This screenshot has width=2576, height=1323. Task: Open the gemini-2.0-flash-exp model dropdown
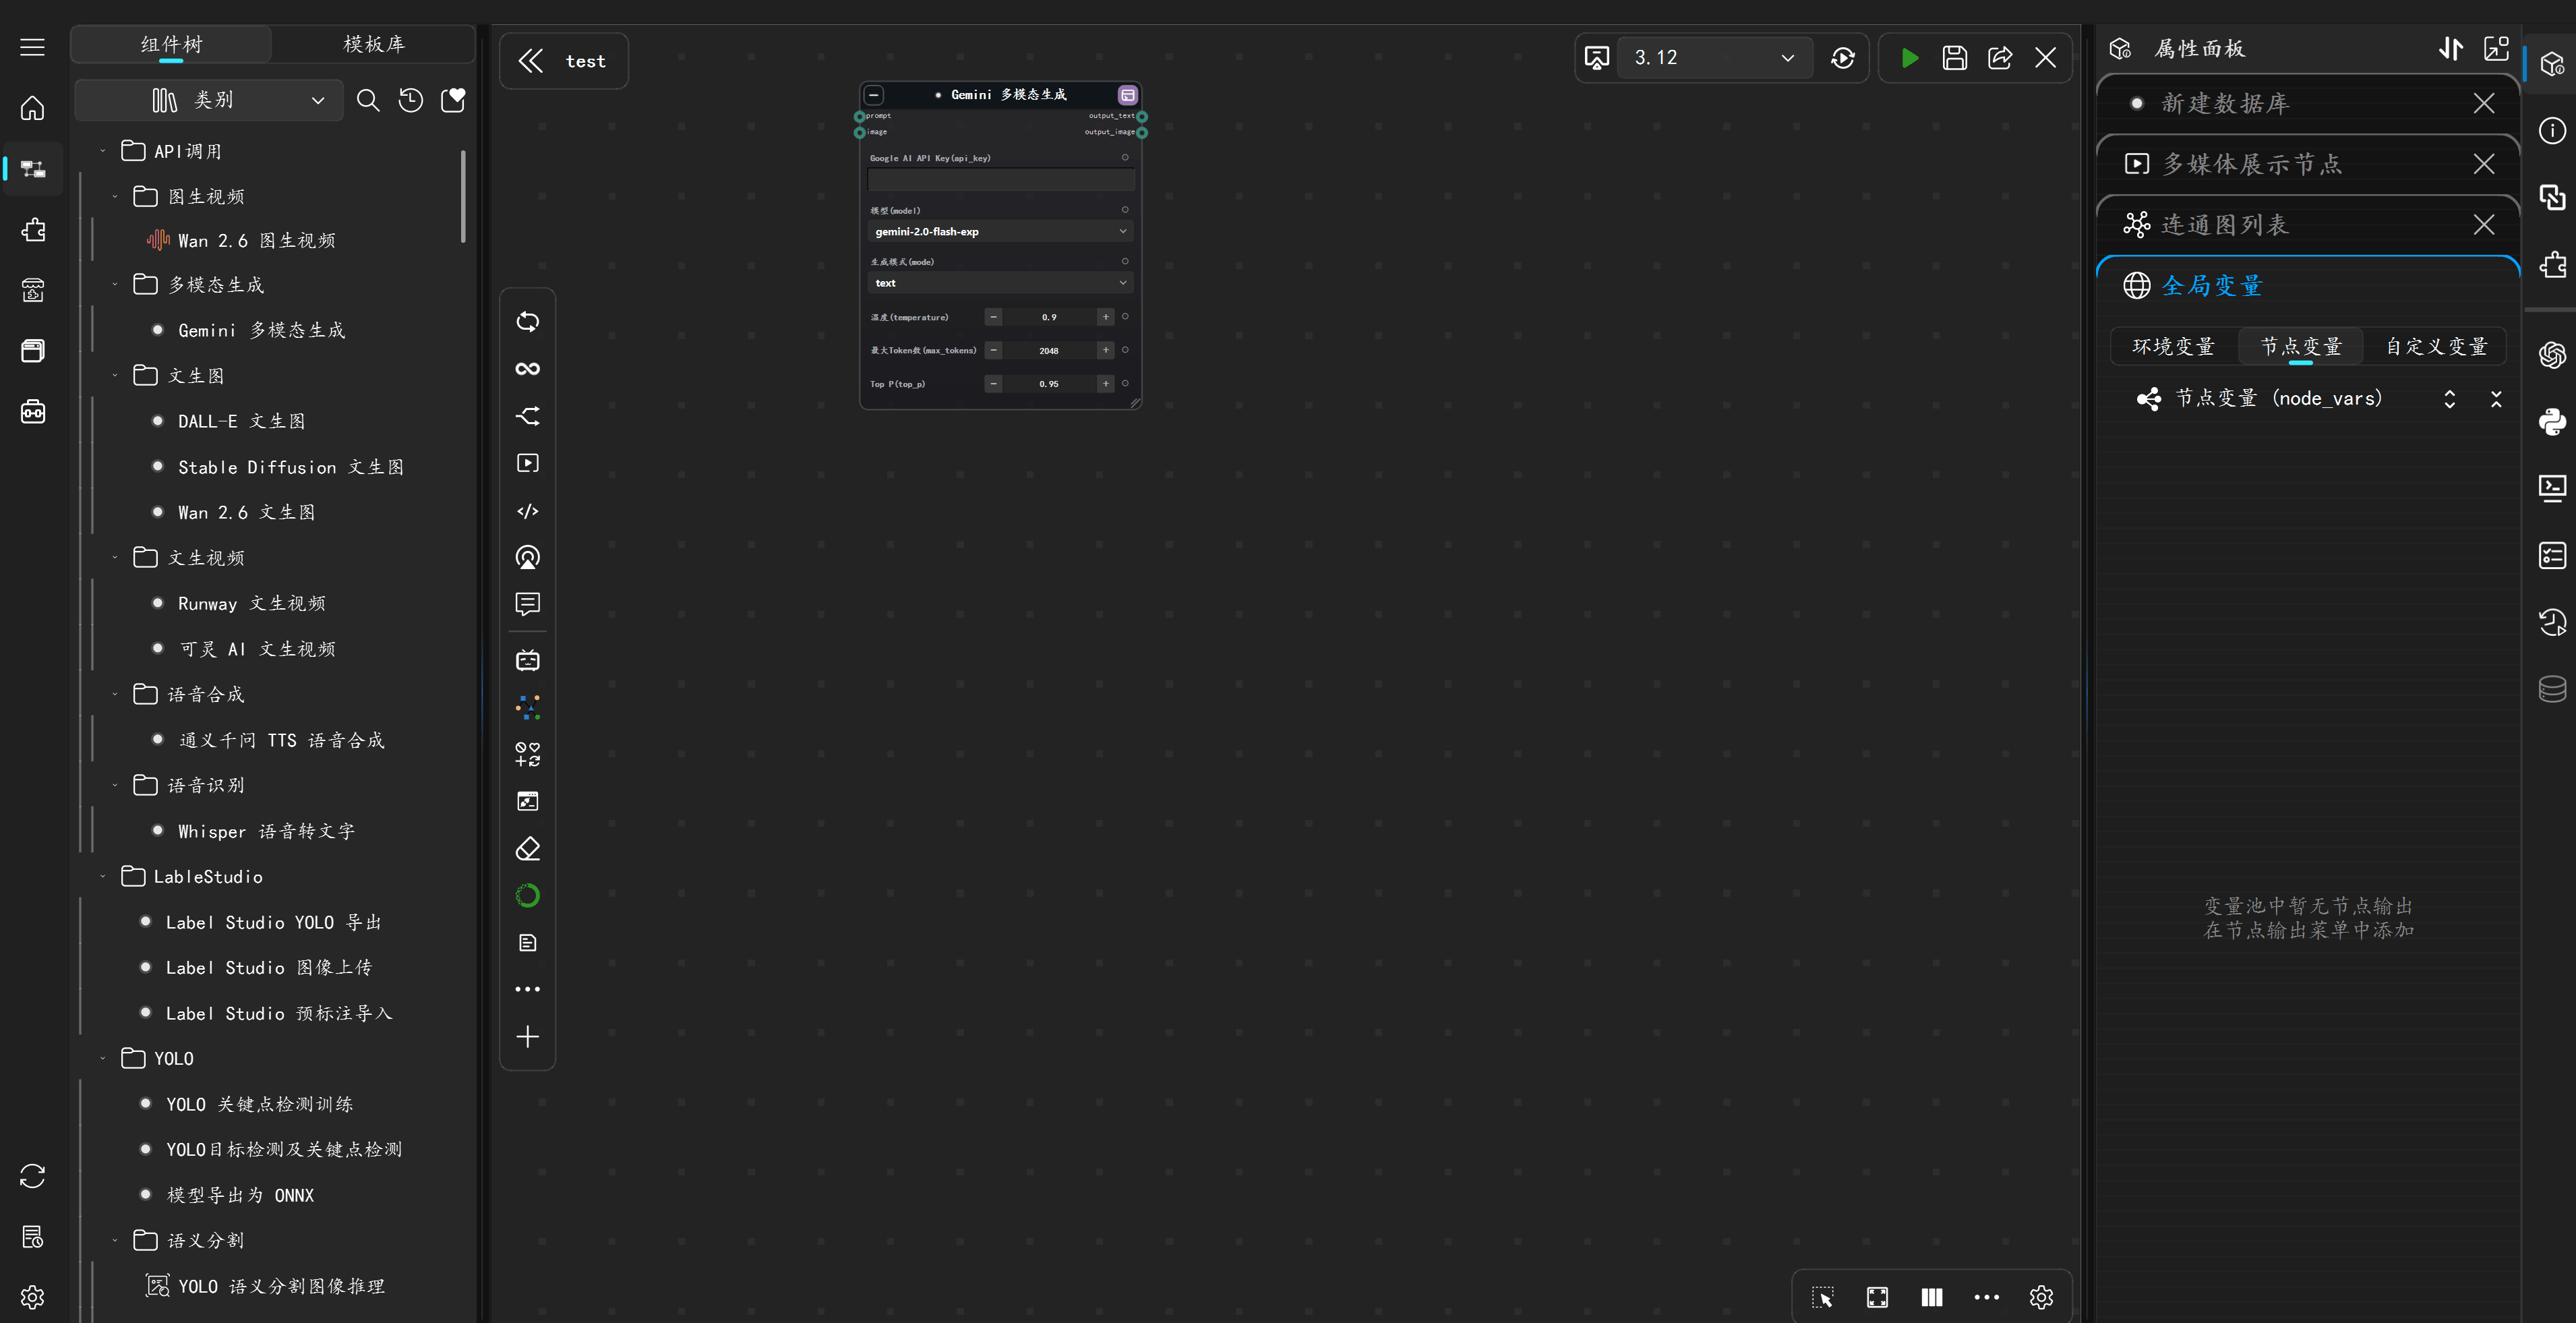pos(1001,232)
